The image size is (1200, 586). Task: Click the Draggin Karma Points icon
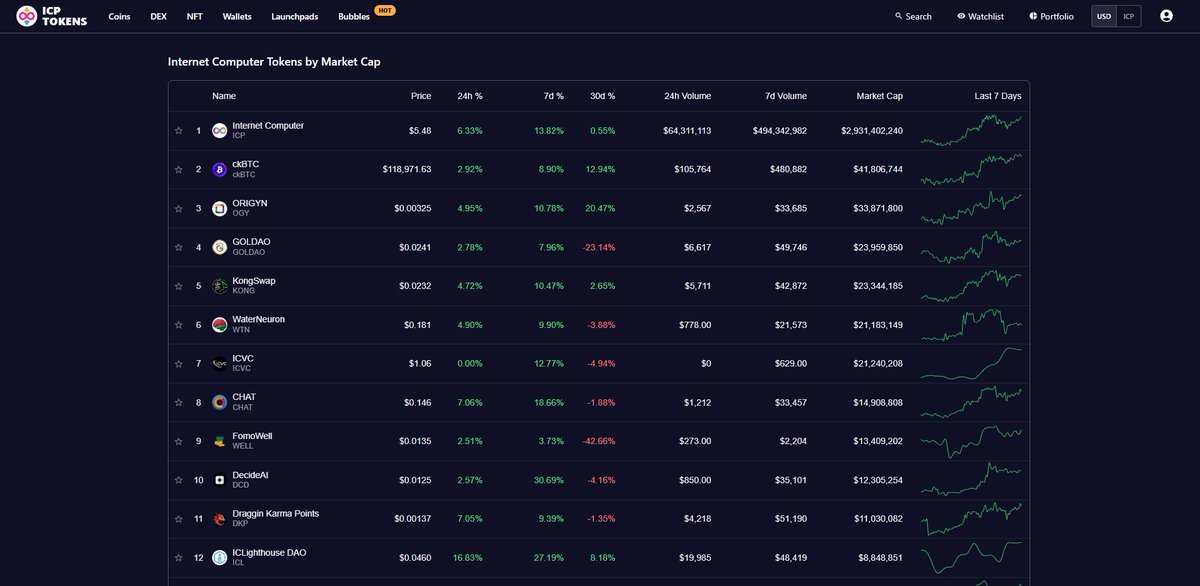click(220, 518)
